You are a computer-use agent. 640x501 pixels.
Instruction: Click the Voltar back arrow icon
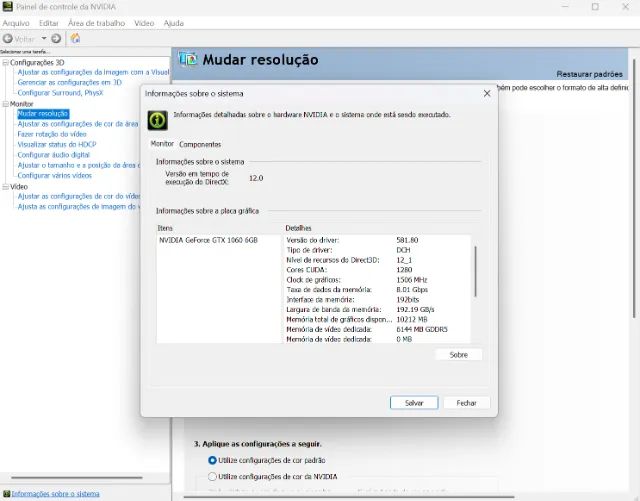(8, 39)
